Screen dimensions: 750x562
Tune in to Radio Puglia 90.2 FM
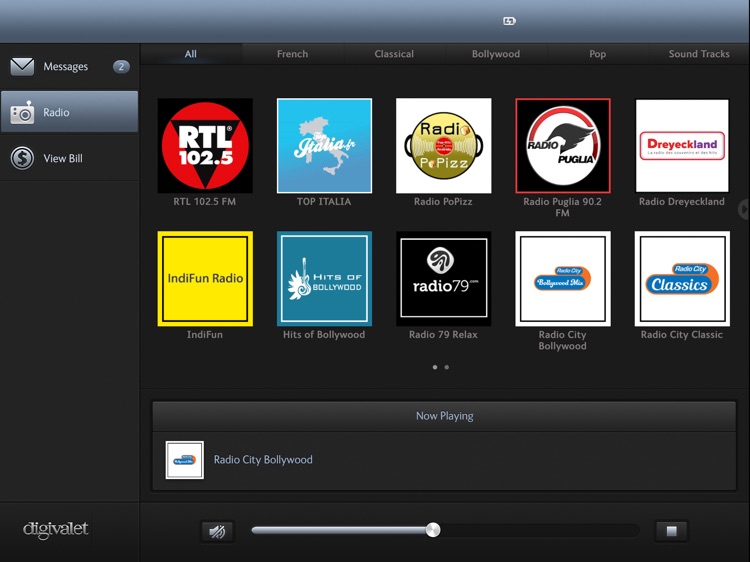(562, 146)
